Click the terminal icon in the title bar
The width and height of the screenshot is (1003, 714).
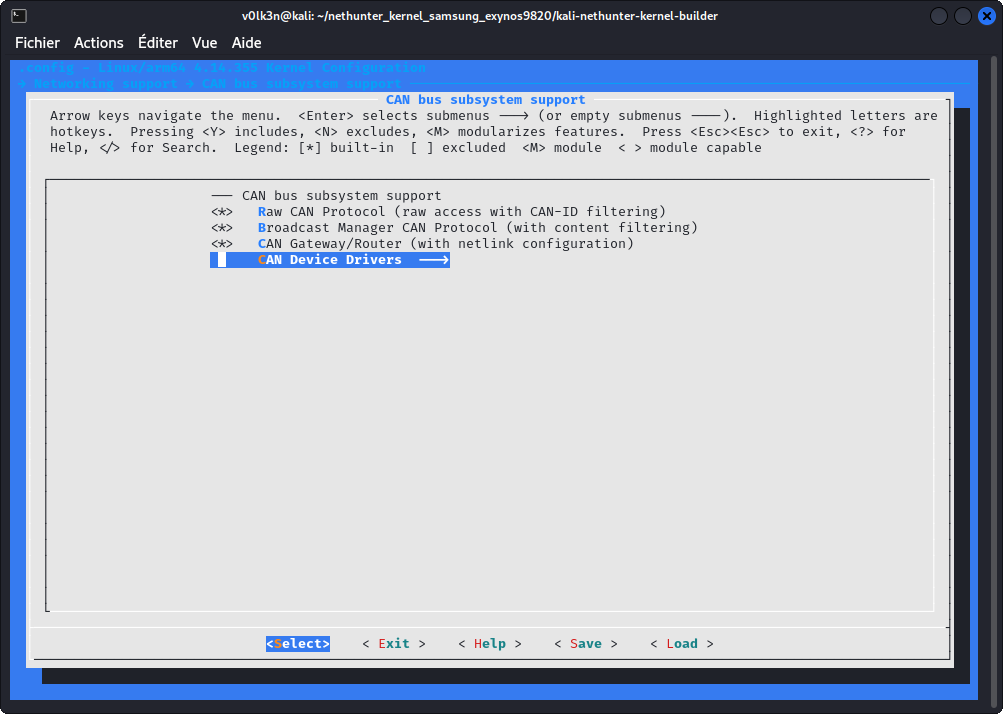[x=19, y=16]
